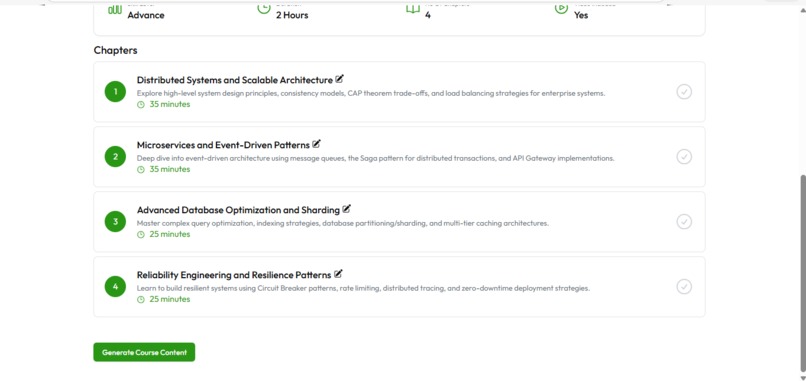
Task: Mark Distributed Systems chapter as complete
Action: pyautogui.click(x=684, y=92)
